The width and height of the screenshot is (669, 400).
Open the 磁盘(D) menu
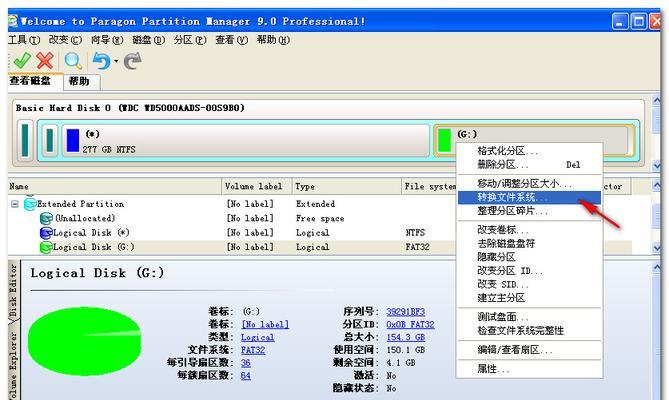(x=148, y=40)
